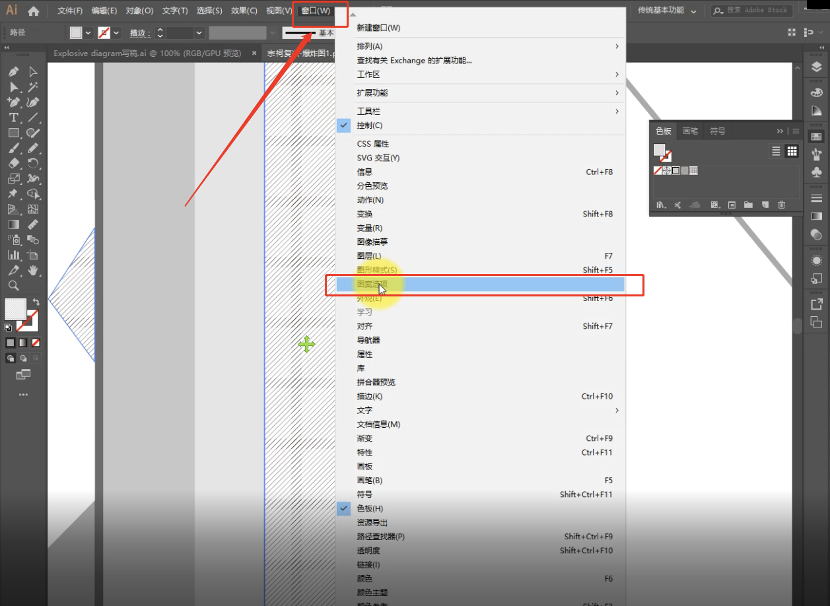Open the 效果(C) menu

click(244, 11)
